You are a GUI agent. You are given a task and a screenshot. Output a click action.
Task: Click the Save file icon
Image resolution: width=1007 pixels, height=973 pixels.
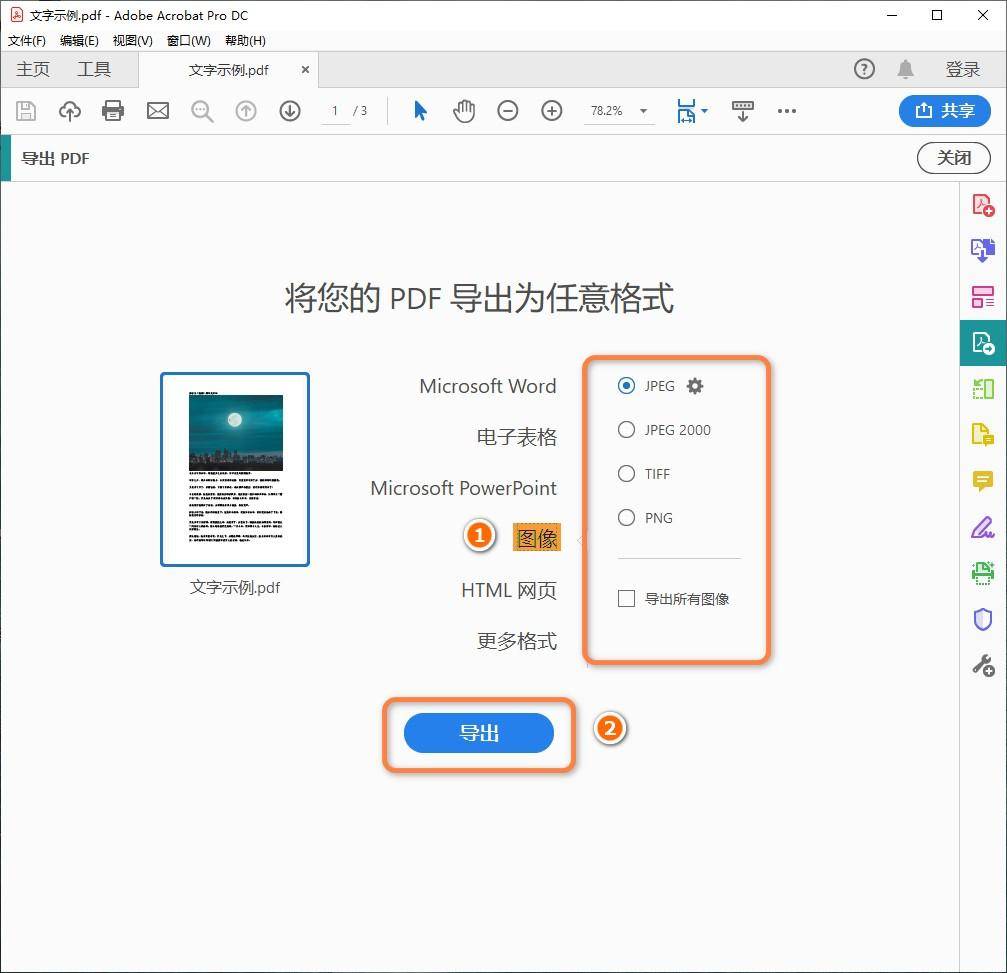click(26, 111)
